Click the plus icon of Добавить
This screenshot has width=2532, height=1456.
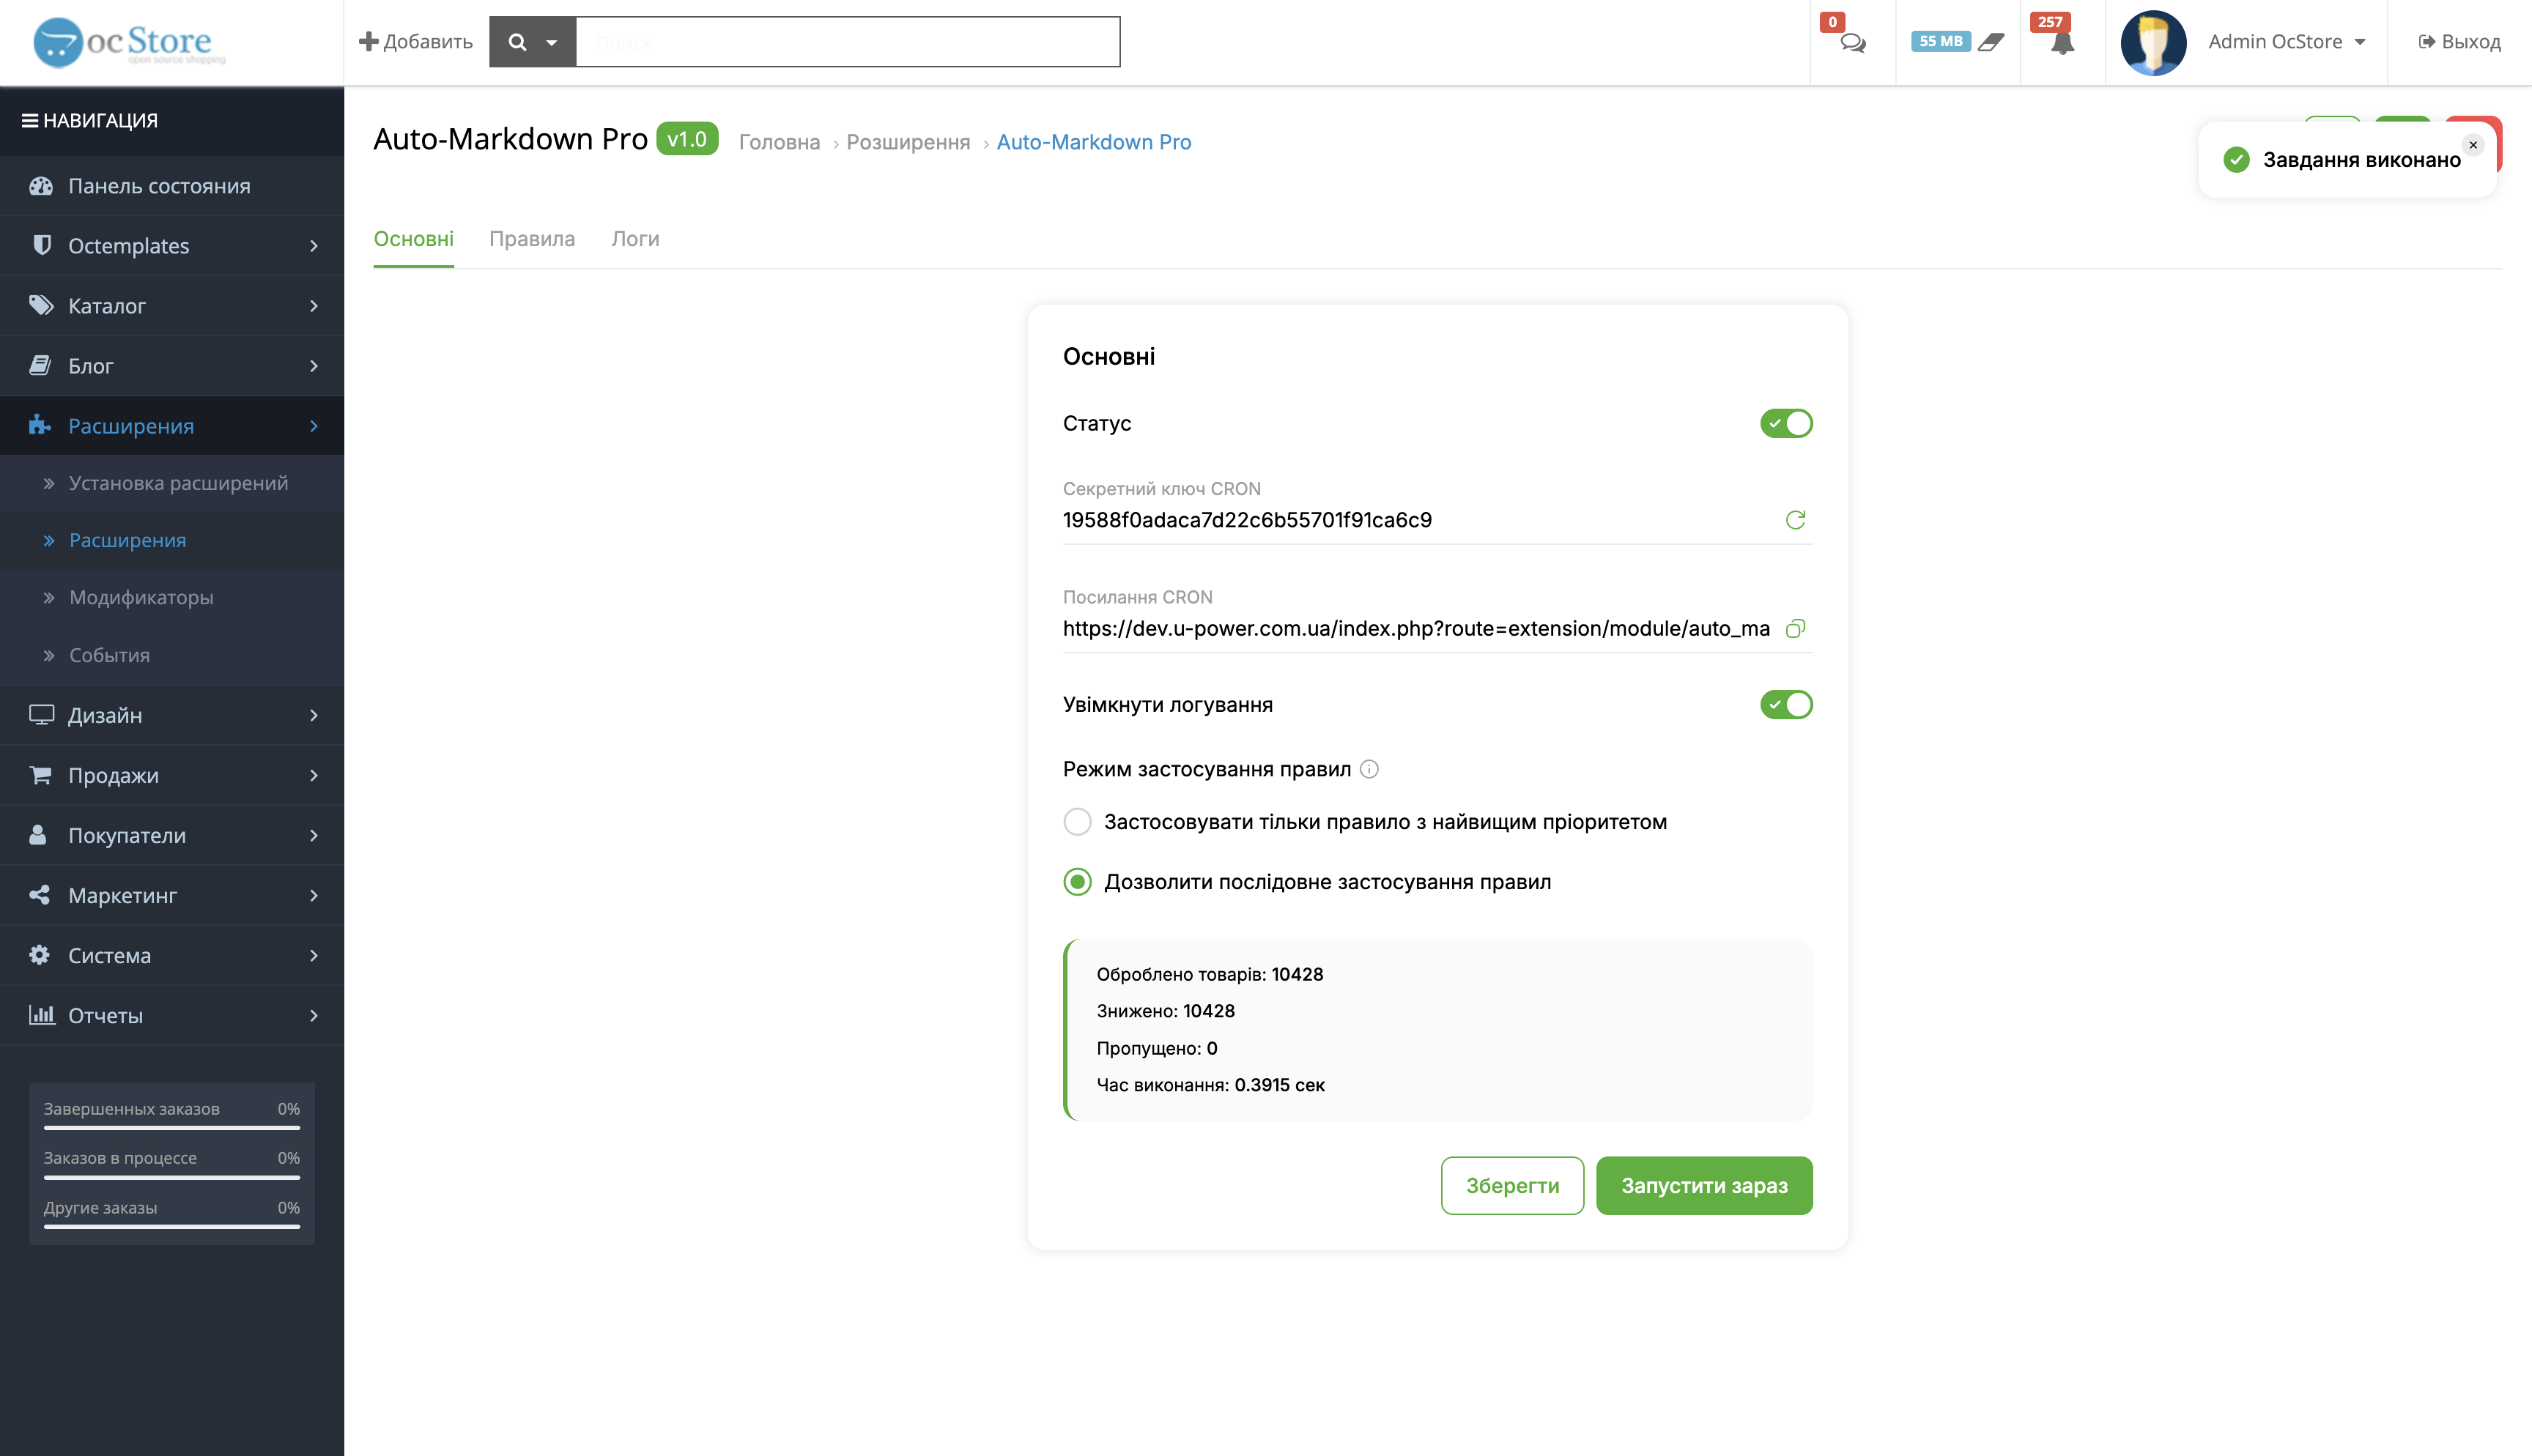tap(368, 41)
